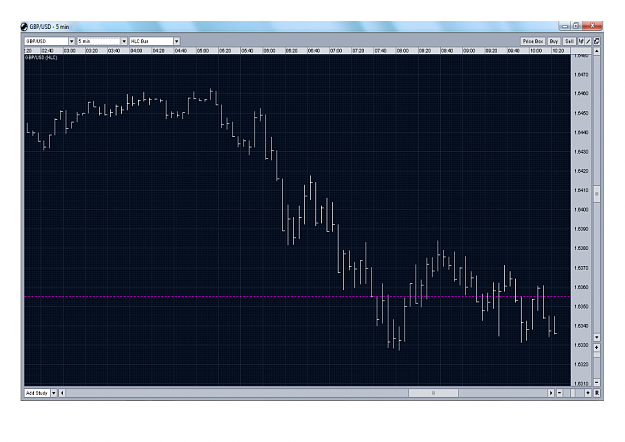Screen dimensions: 625x442
Task: Click the 05:00 time axis label
Action: tap(203, 51)
